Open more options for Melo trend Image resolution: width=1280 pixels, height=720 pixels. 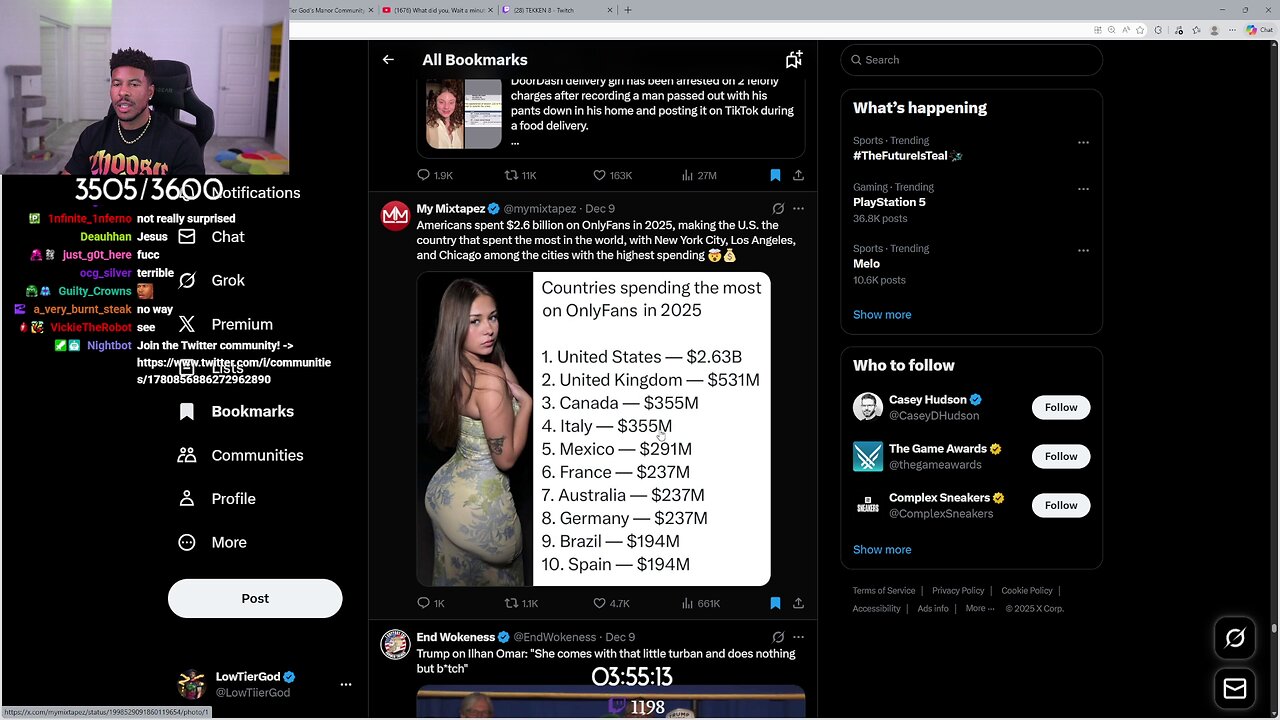[1083, 250]
